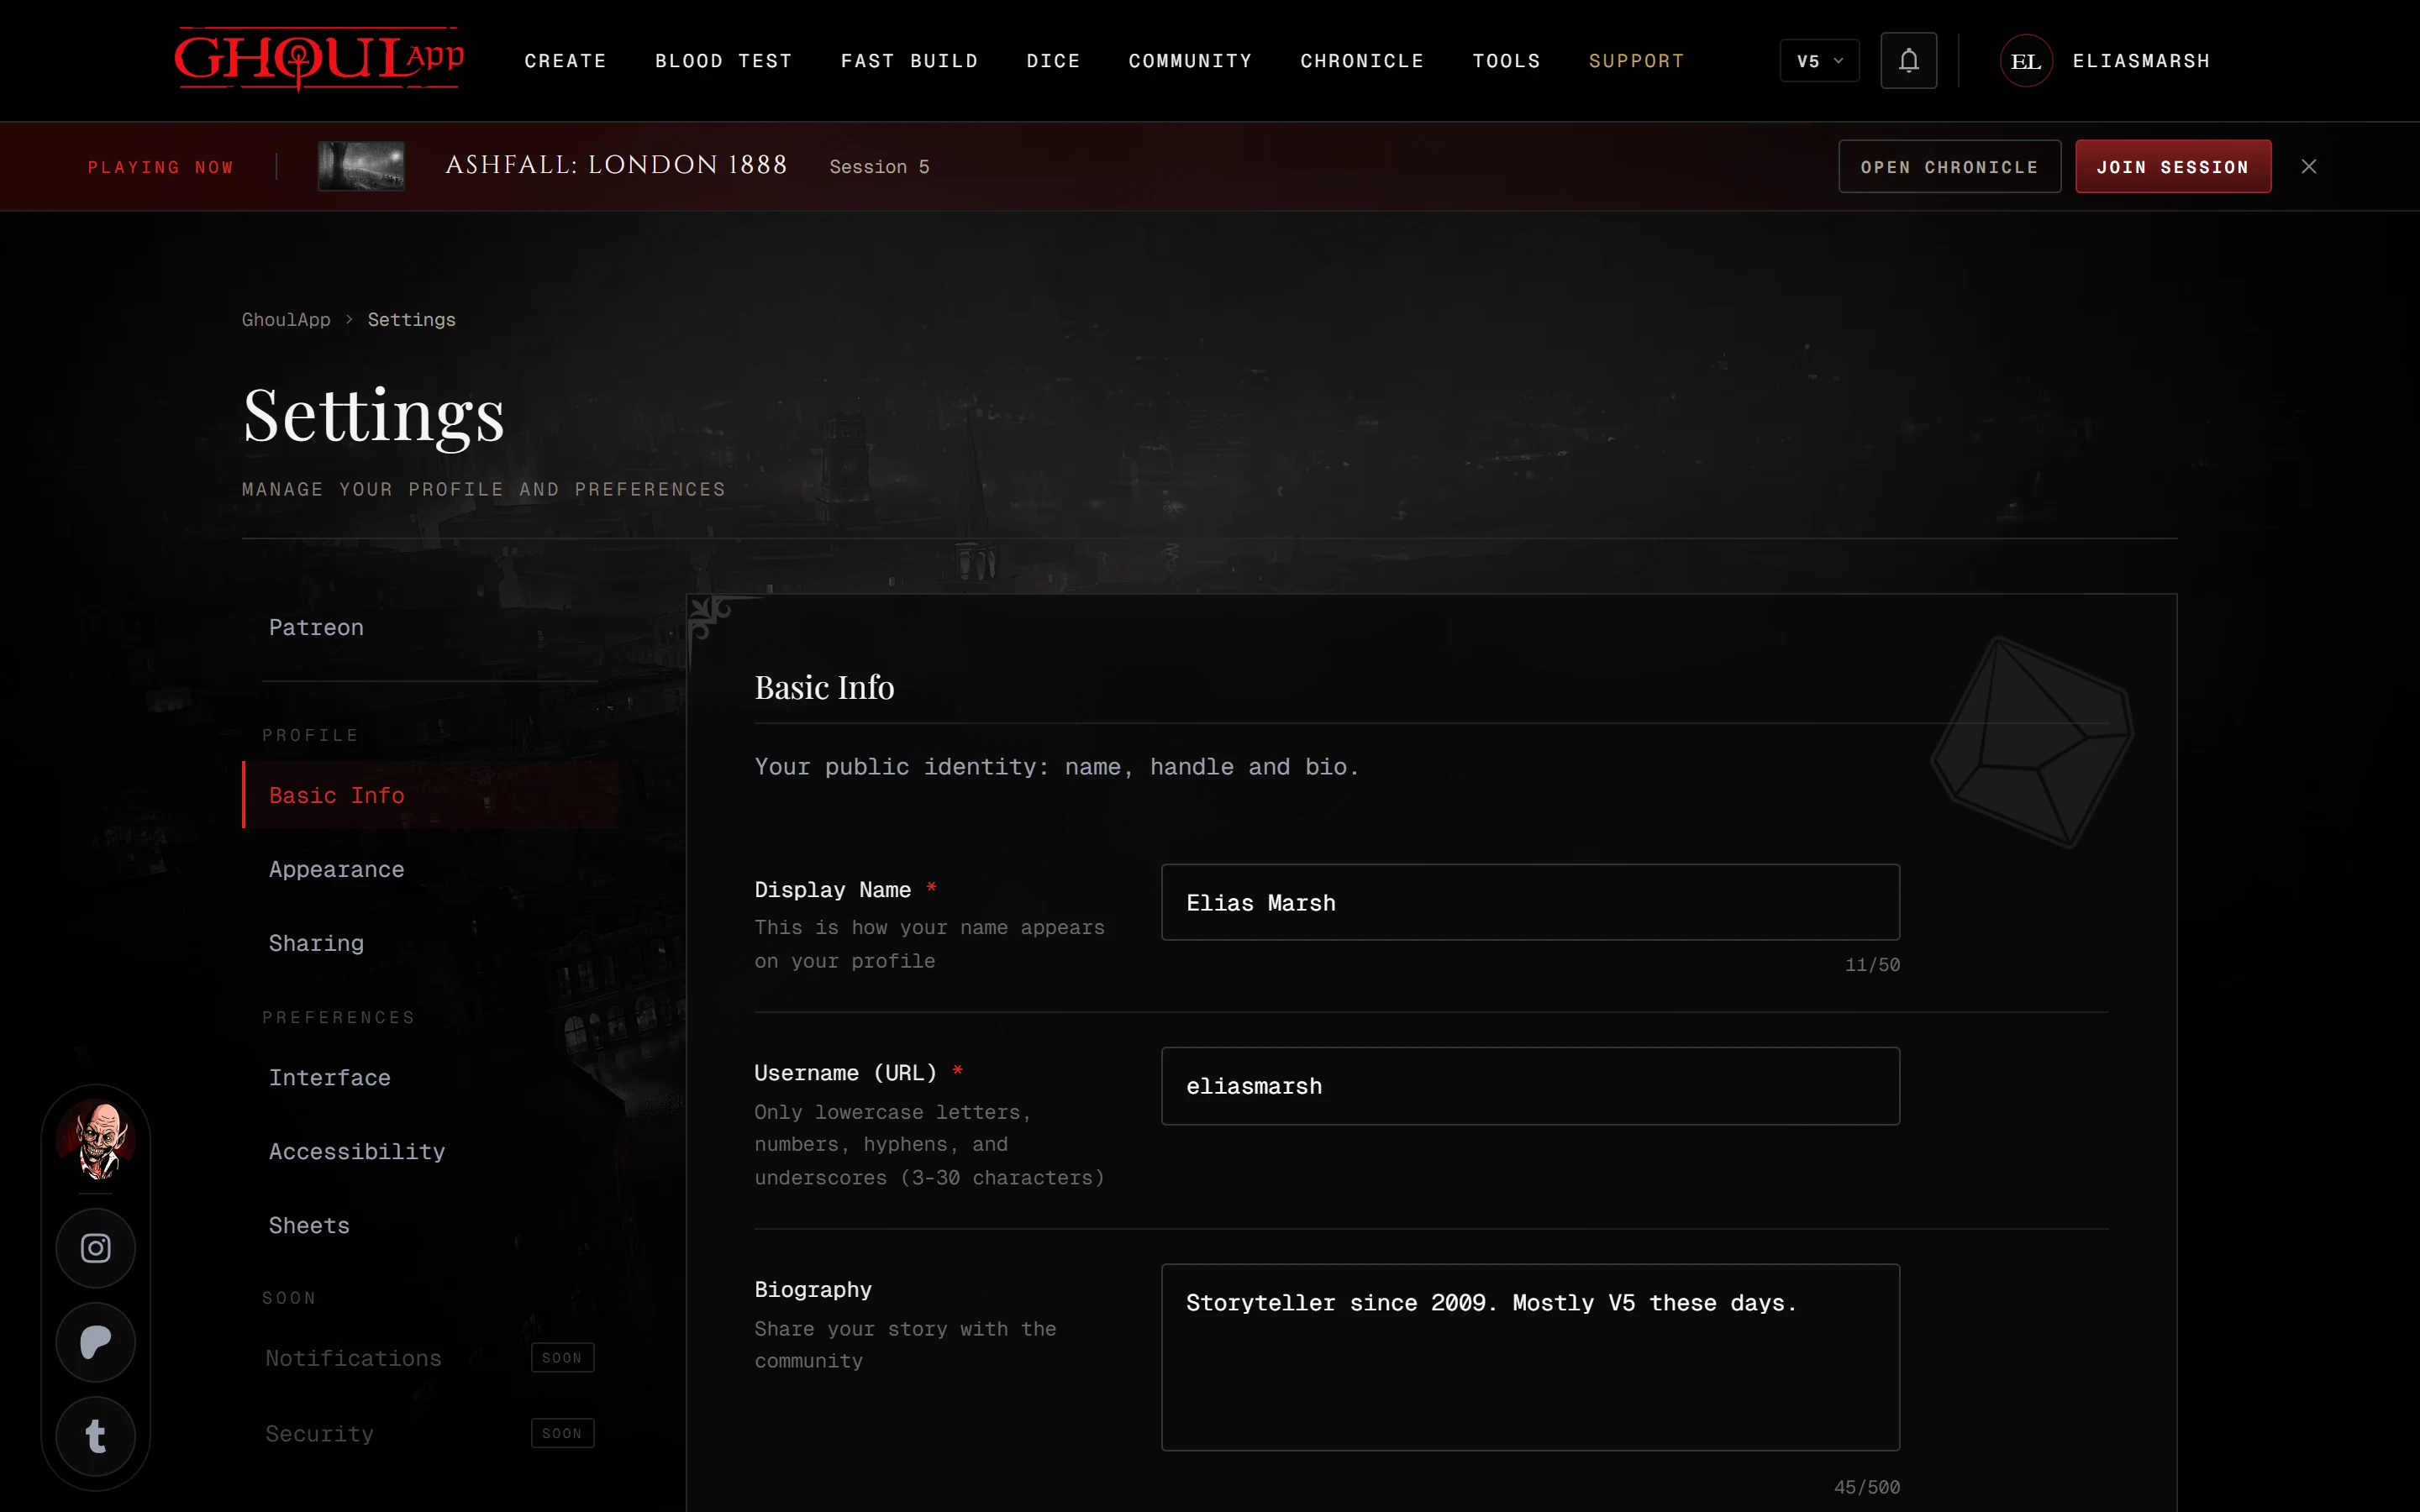The width and height of the screenshot is (2420, 1512).
Task: Click the disabled Notifications item
Action: (x=430, y=1358)
